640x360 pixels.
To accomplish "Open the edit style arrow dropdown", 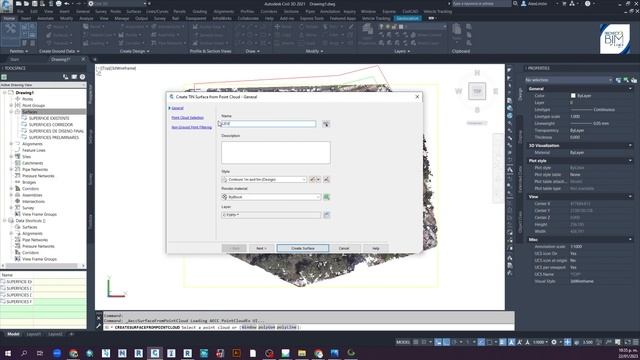I will click(318, 180).
